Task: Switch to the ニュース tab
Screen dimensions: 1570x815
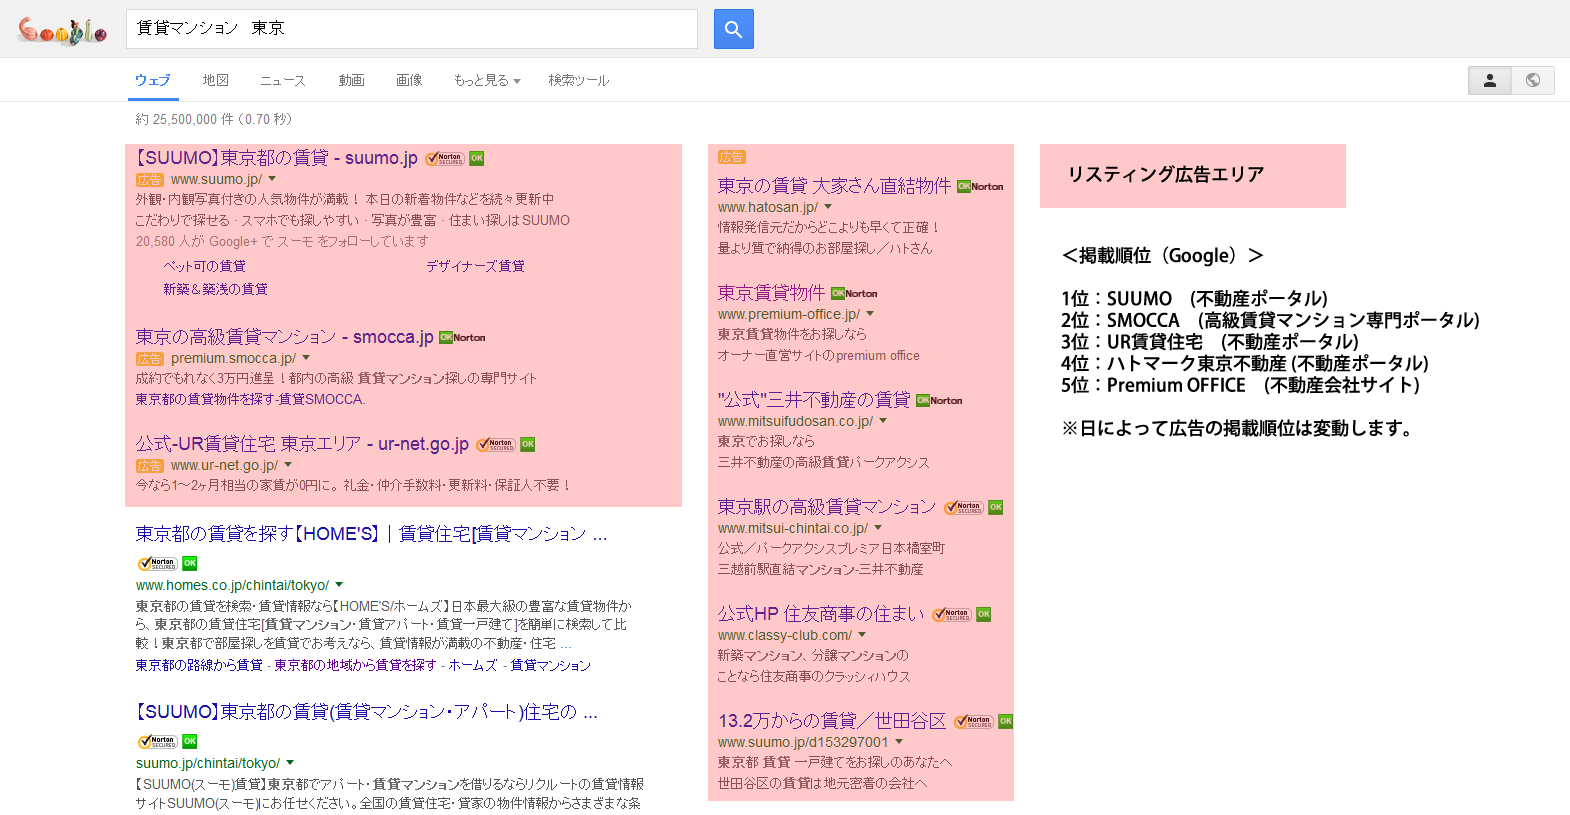Action: 283,80
